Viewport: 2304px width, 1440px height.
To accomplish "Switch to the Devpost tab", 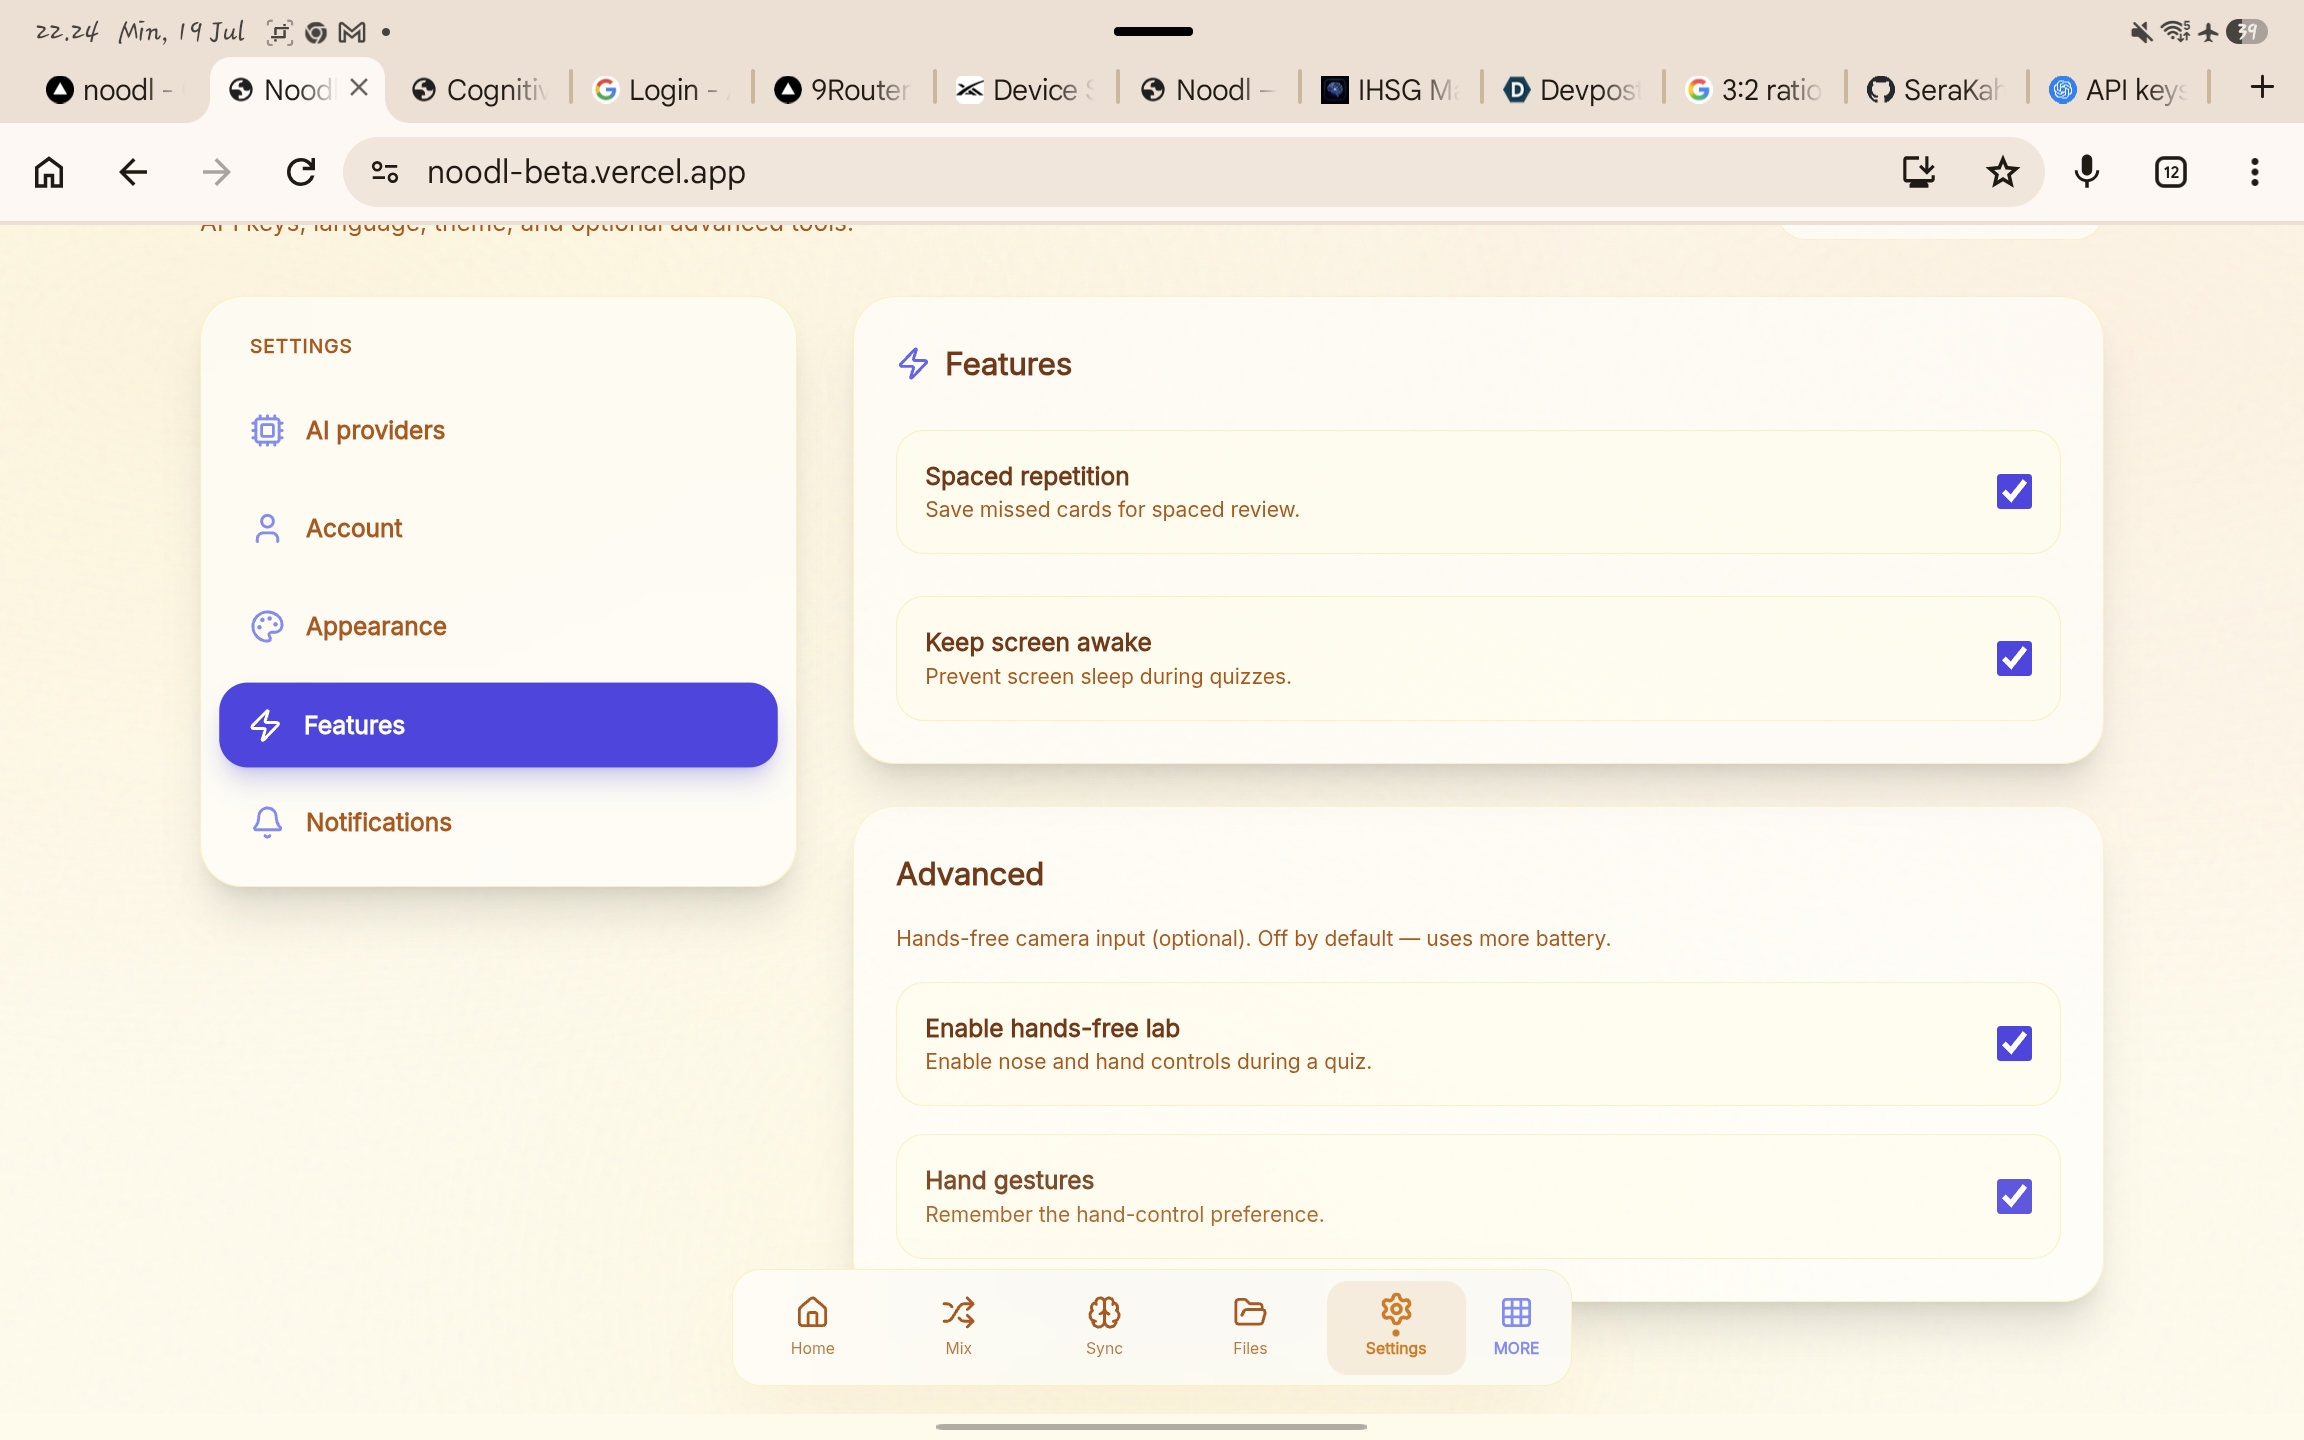I will point(1572,90).
